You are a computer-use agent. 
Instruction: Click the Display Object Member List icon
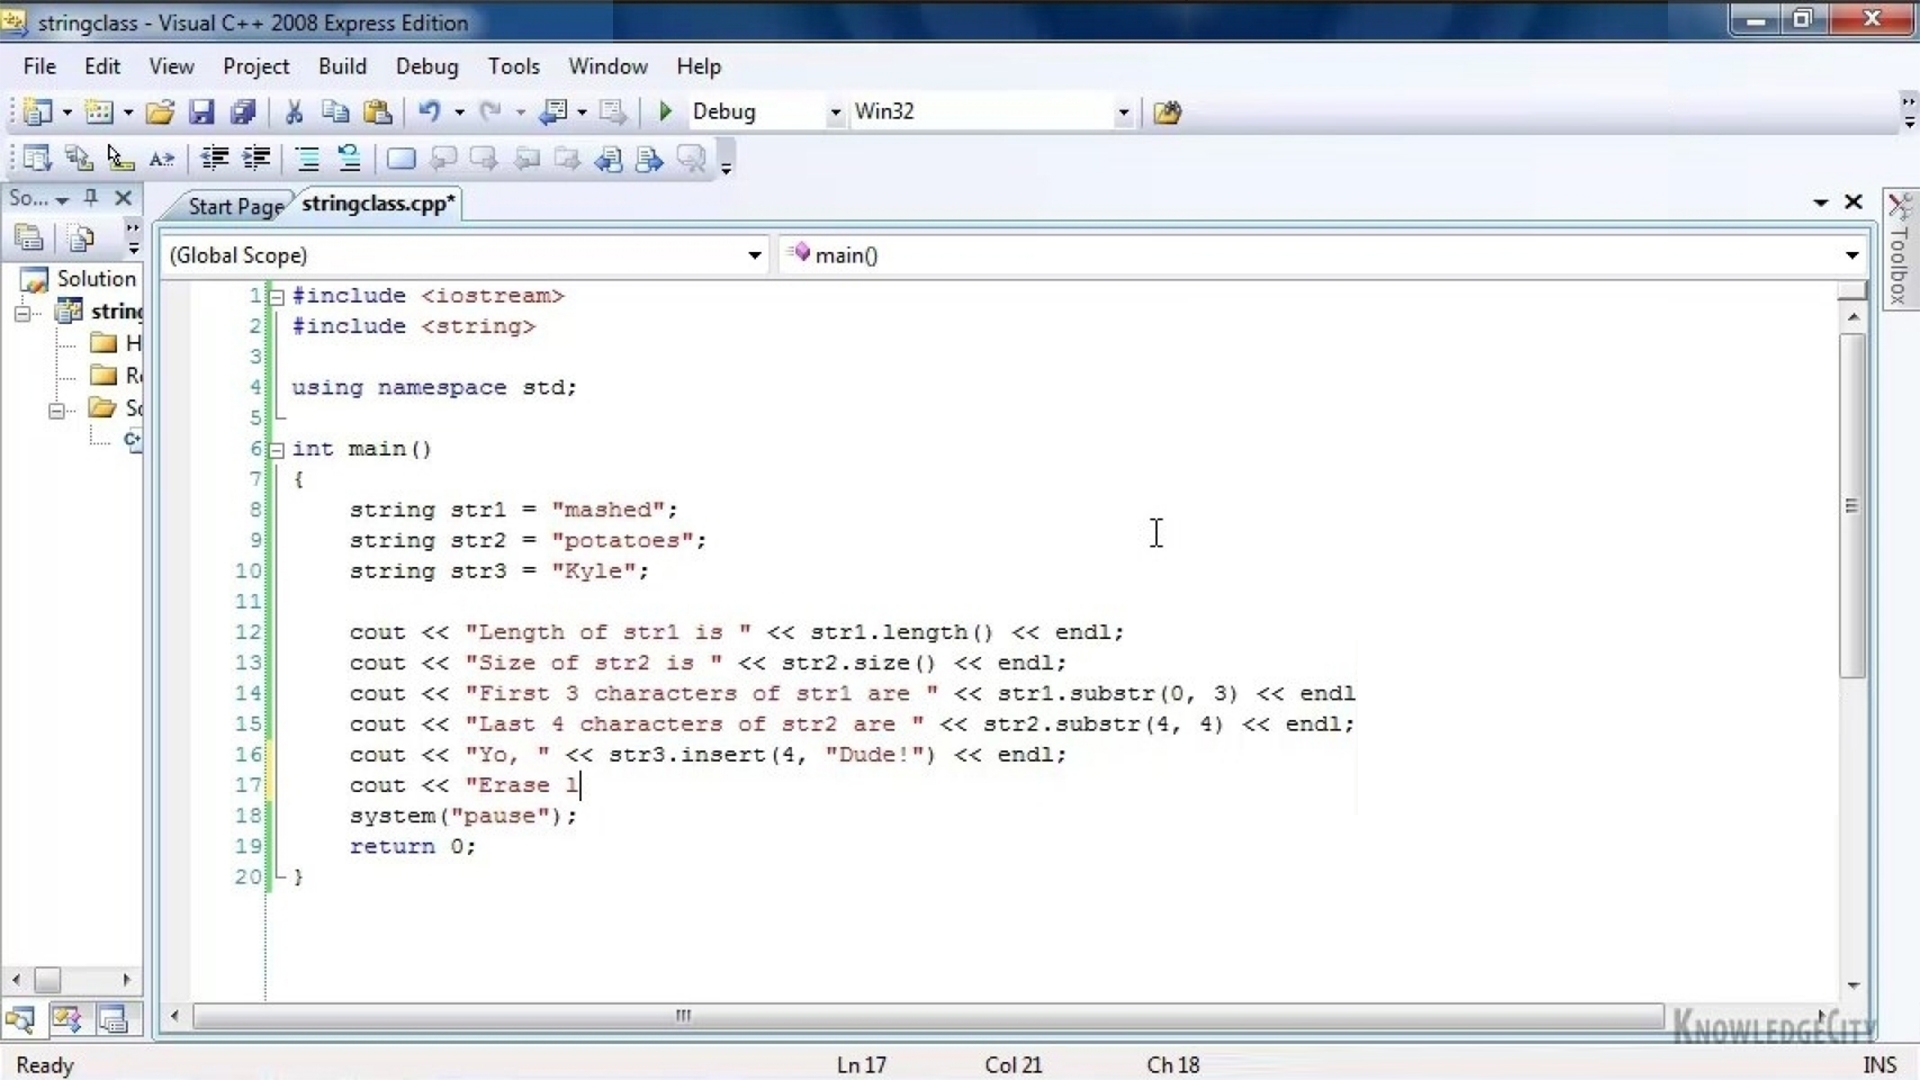(x=37, y=158)
